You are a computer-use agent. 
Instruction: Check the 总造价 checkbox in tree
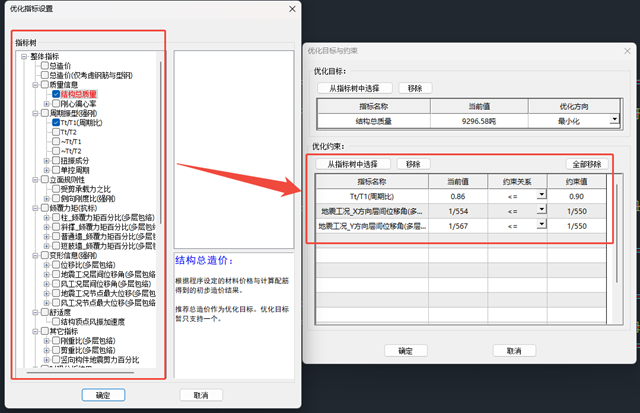44,66
